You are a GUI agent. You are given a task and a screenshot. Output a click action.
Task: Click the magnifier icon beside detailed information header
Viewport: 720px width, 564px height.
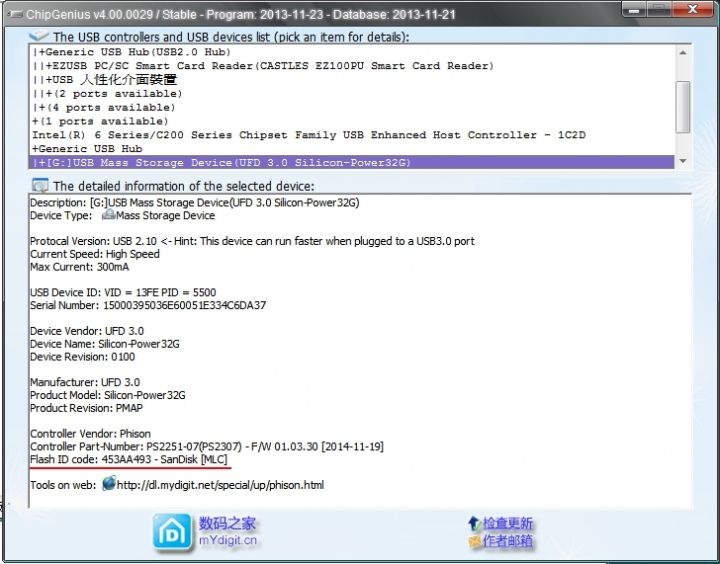coord(40,186)
